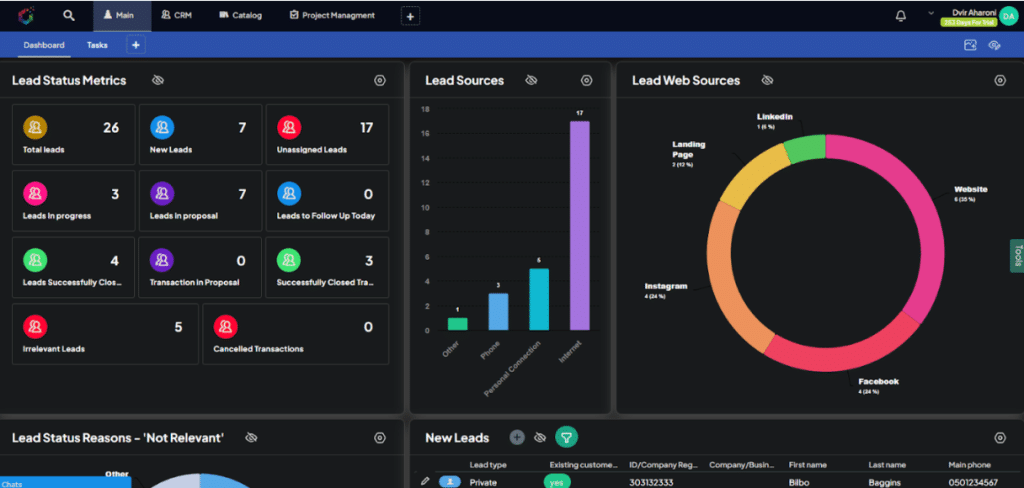Hide the Lead Status Reasons widget

[x=251, y=438]
